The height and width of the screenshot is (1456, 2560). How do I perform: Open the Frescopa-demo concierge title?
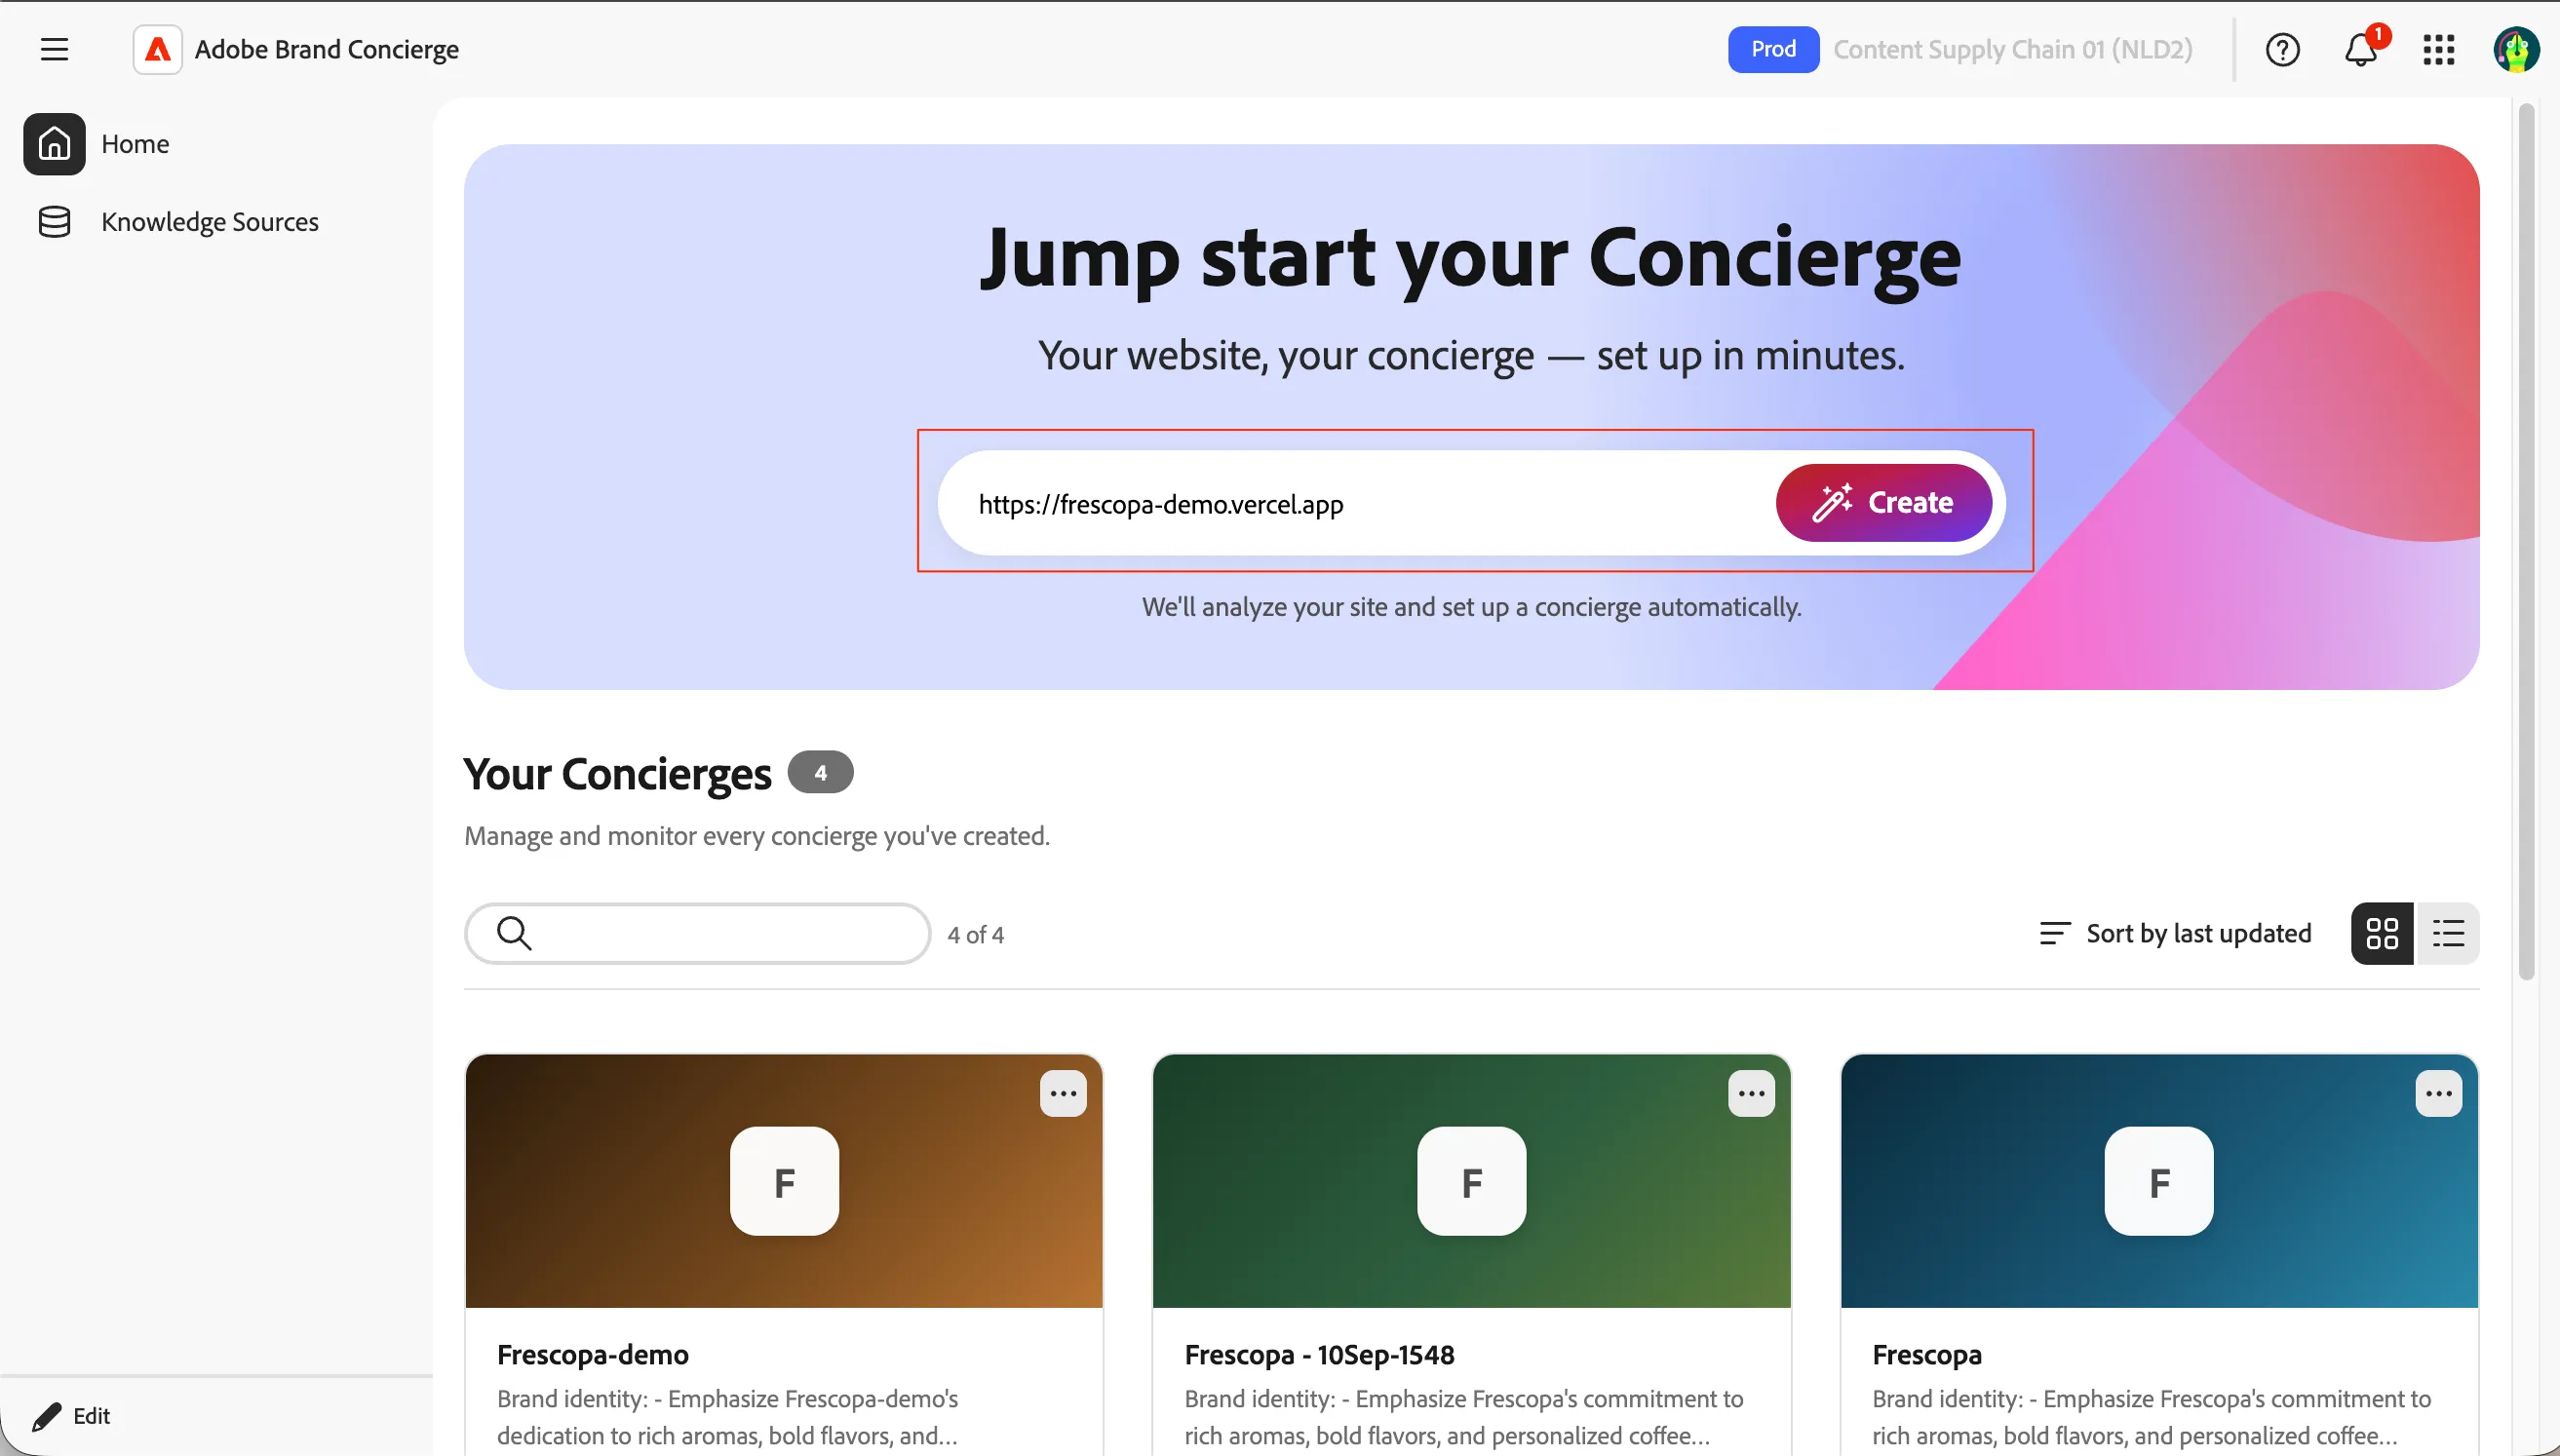(x=593, y=1354)
